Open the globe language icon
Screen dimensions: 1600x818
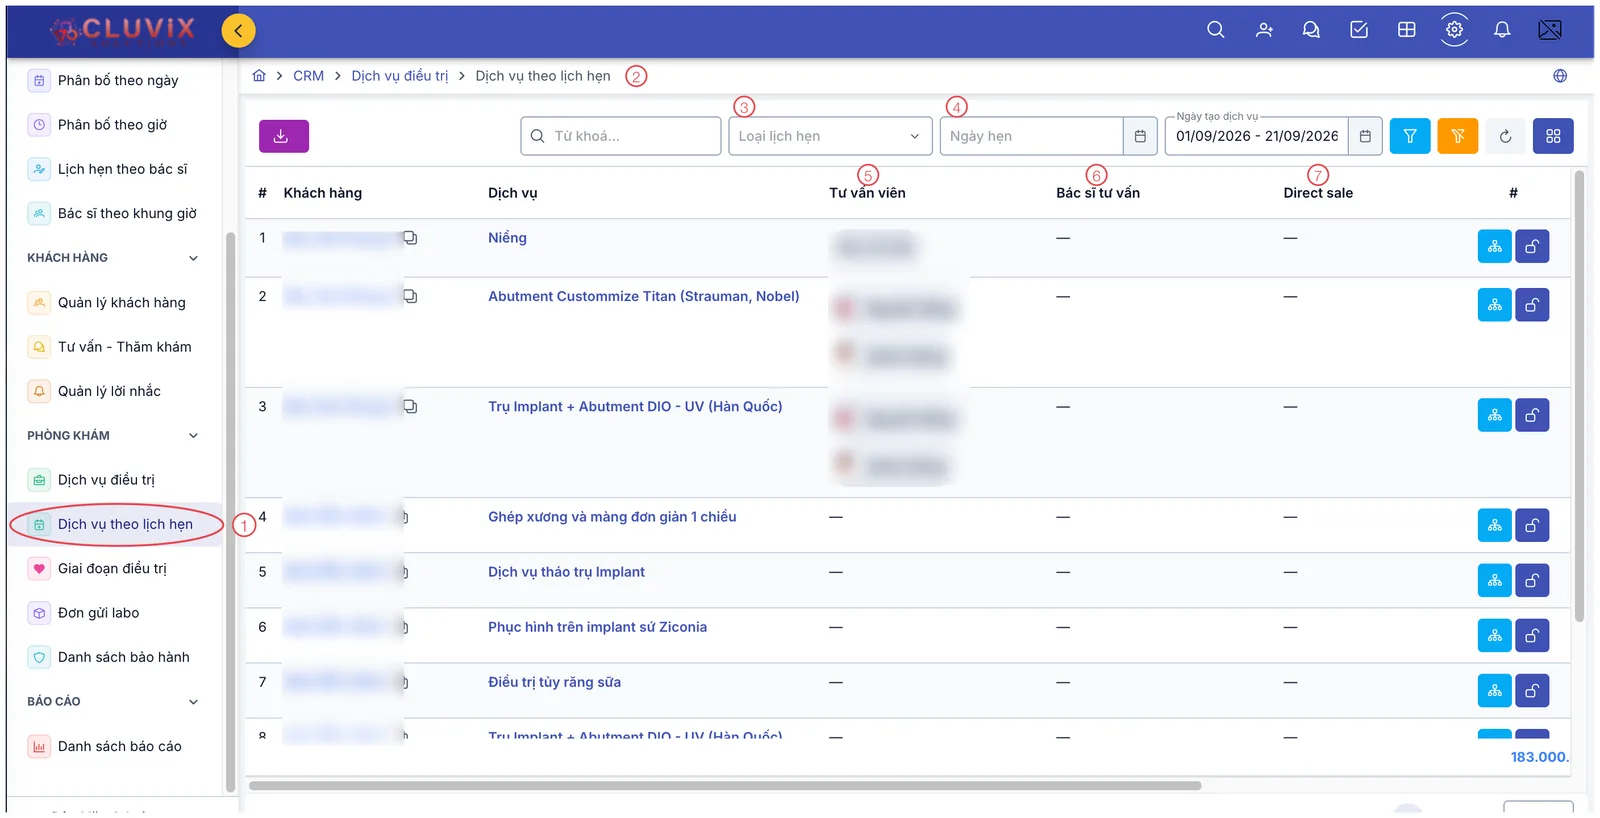click(x=1560, y=76)
